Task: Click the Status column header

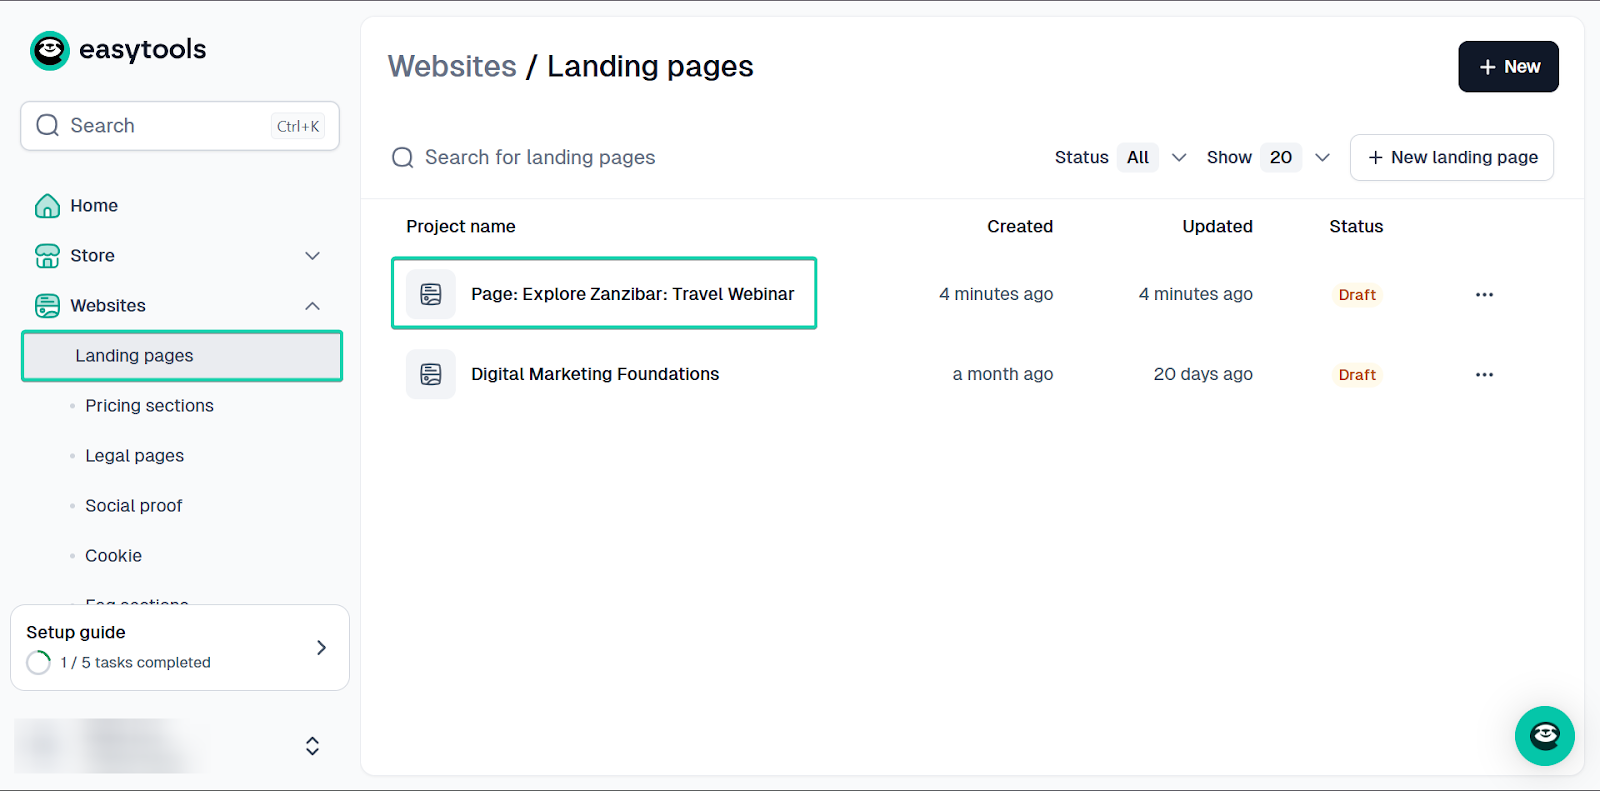Action: click(1356, 227)
